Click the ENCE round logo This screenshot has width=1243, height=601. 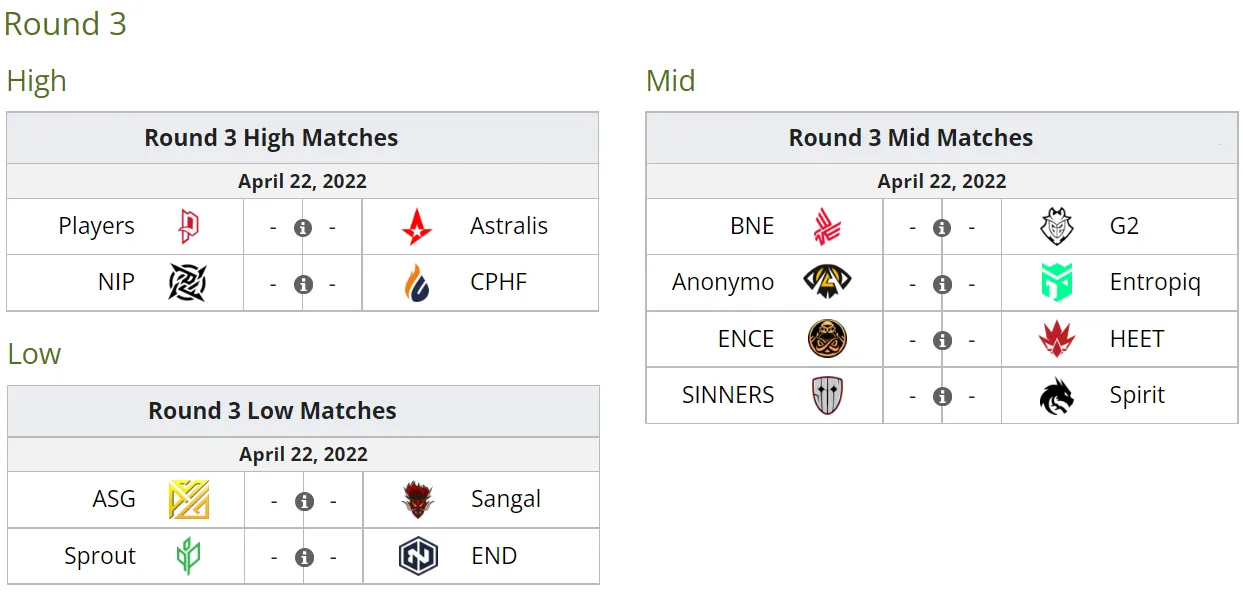[x=827, y=339]
